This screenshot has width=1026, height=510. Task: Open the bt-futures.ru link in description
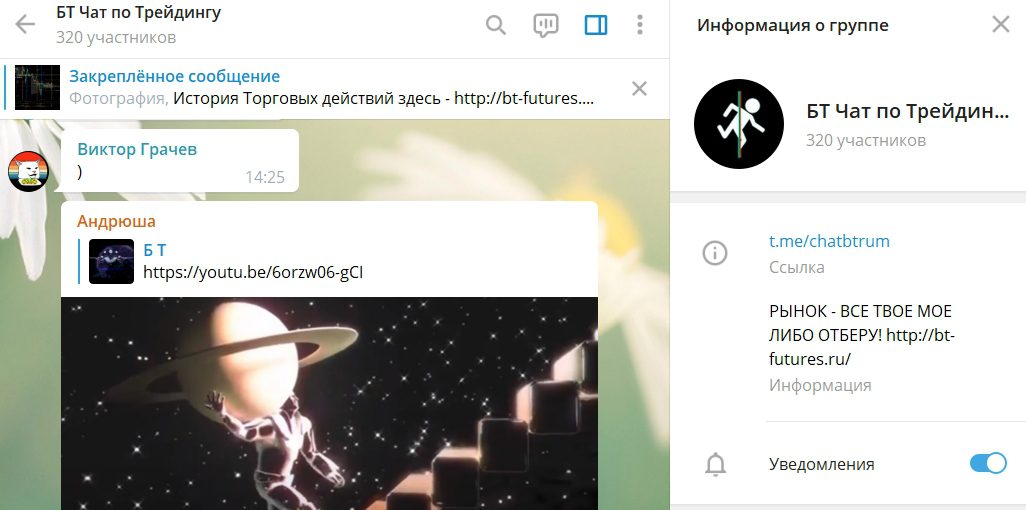coord(862,347)
